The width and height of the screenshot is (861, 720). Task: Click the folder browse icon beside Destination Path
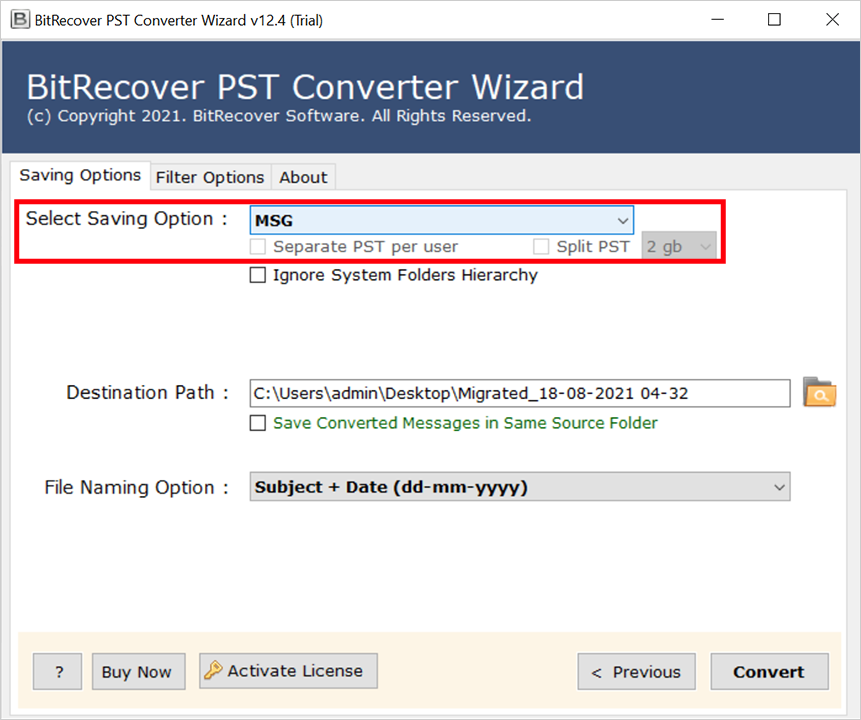[819, 393]
